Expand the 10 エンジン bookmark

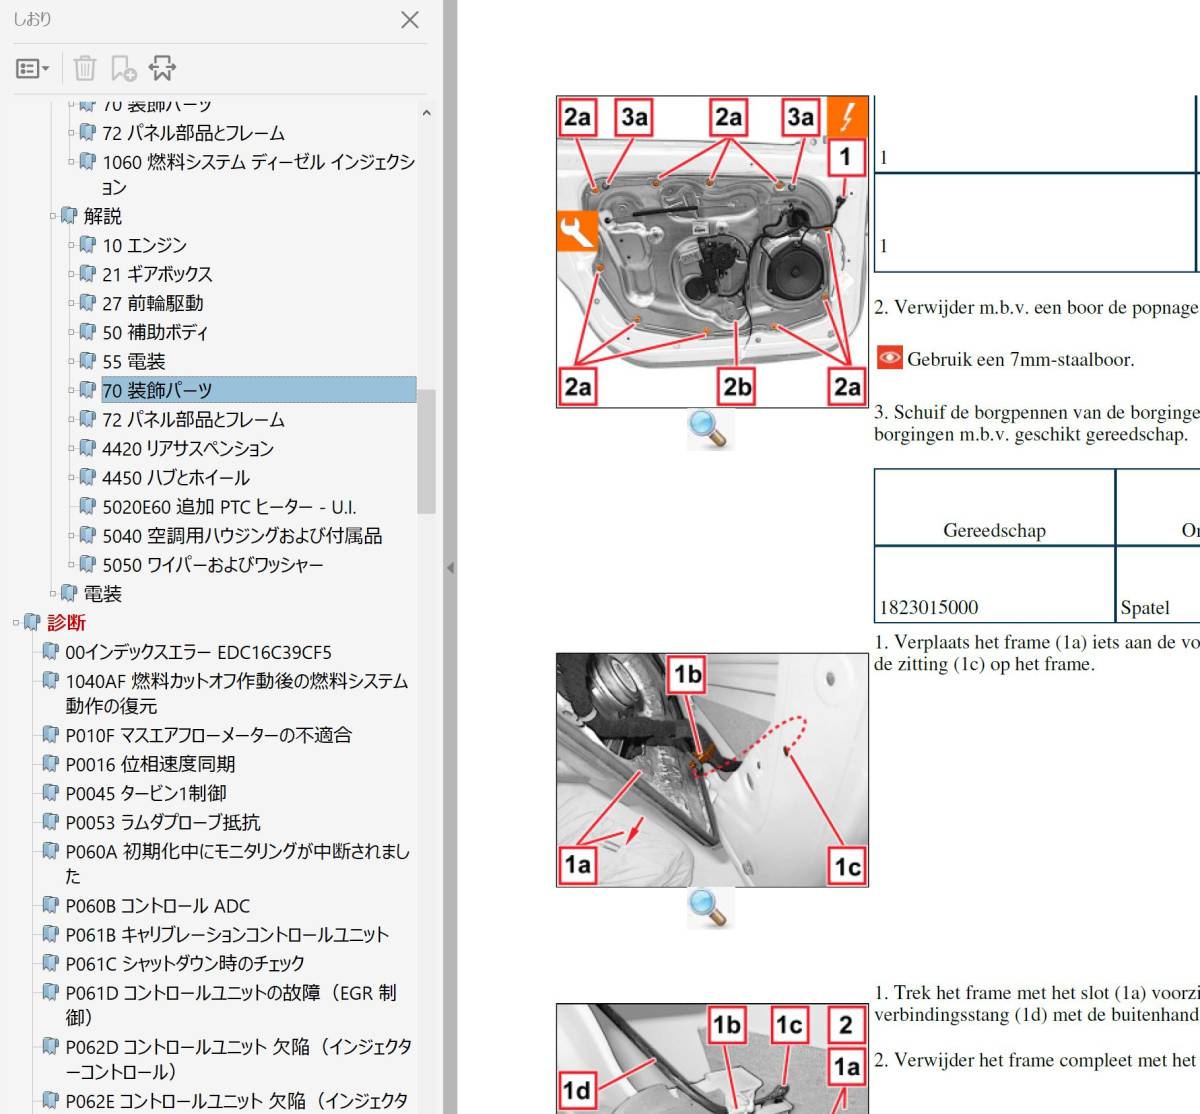pos(72,245)
